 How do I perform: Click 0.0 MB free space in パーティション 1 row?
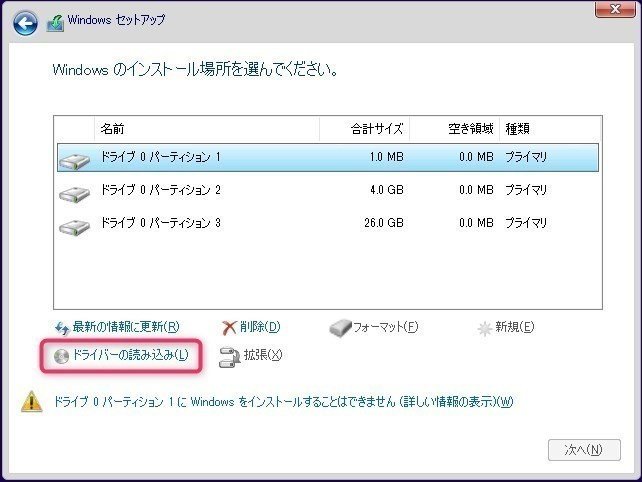click(476, 157)
